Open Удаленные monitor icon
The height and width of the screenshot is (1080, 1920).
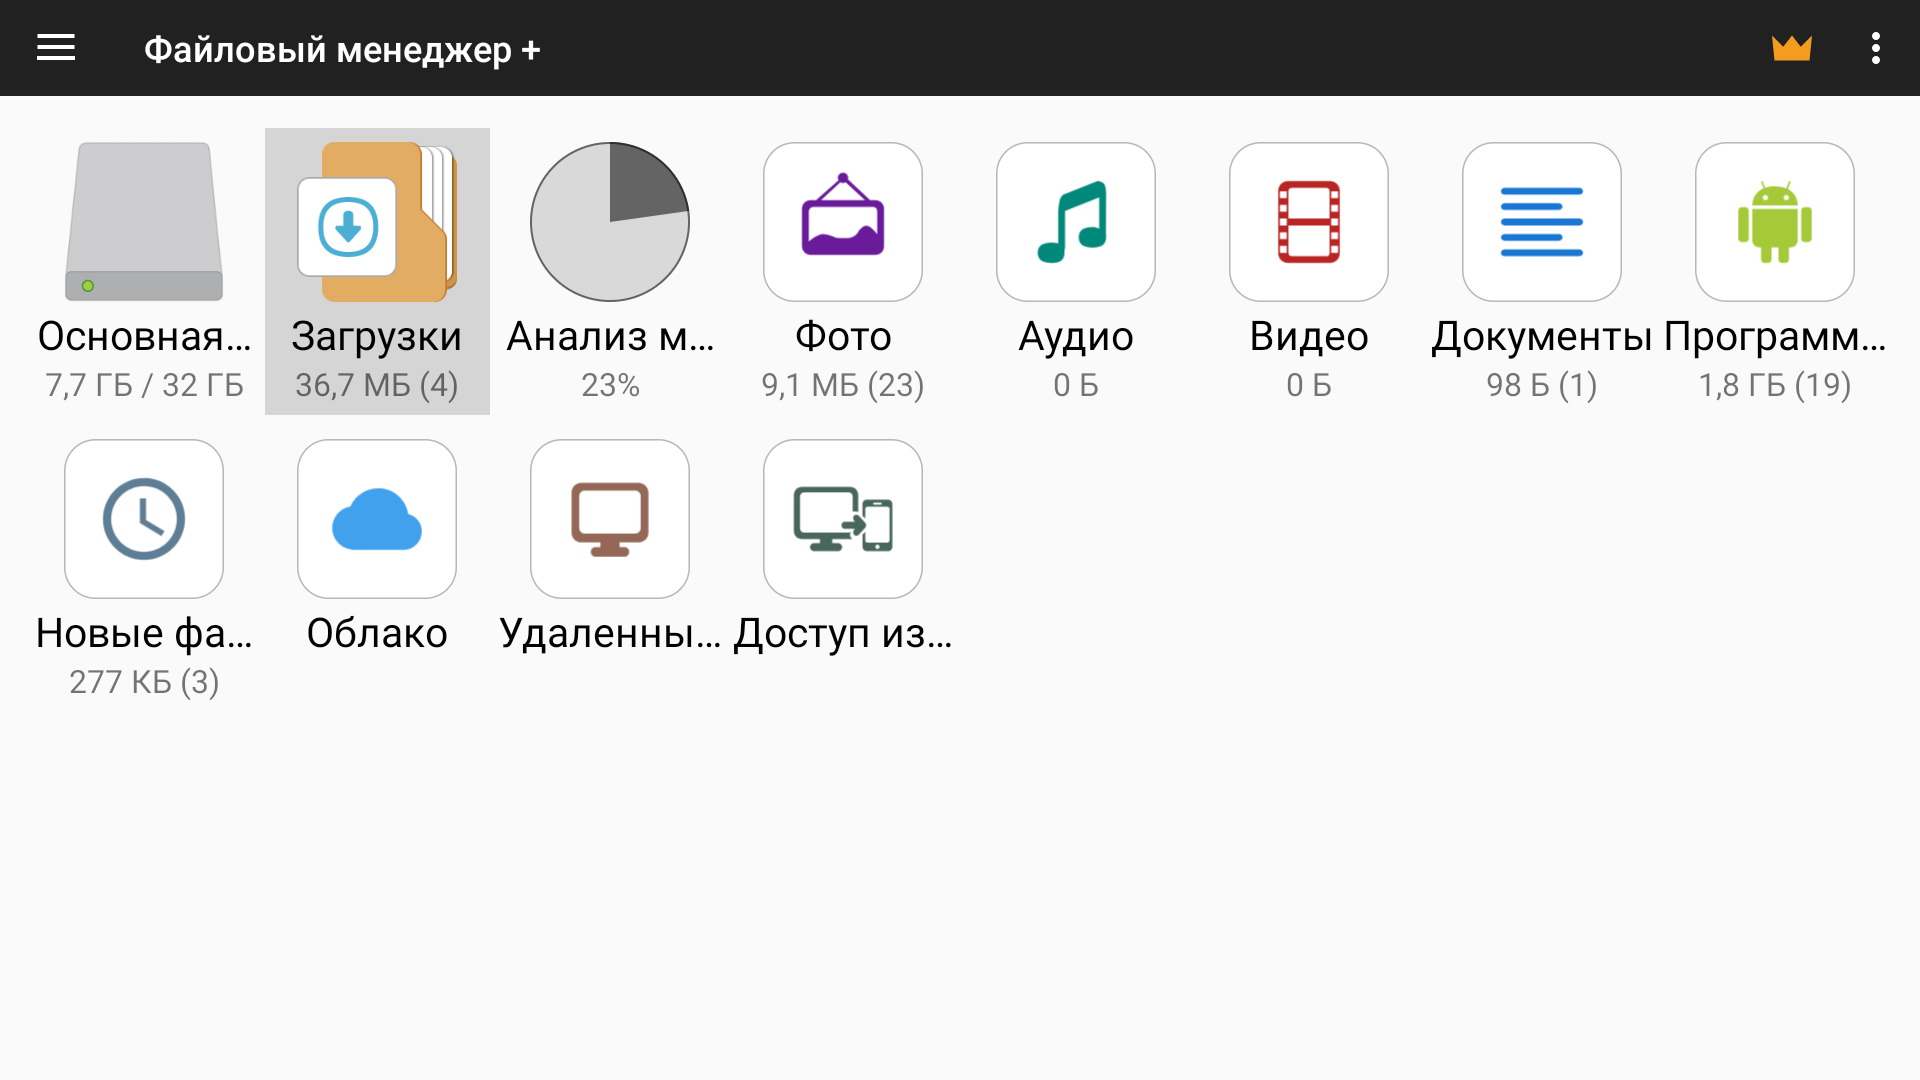coord(610,519)
